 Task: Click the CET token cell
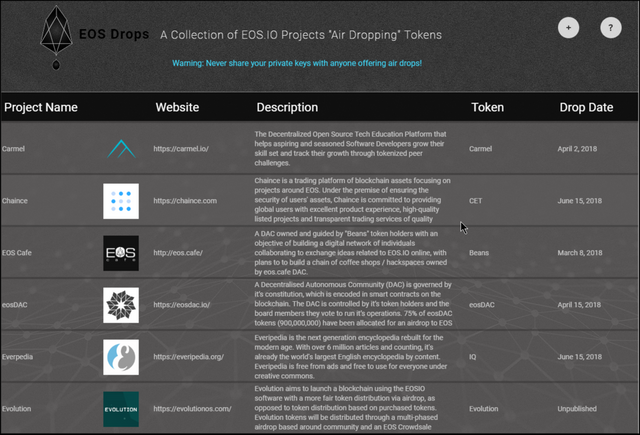[476, 201]
